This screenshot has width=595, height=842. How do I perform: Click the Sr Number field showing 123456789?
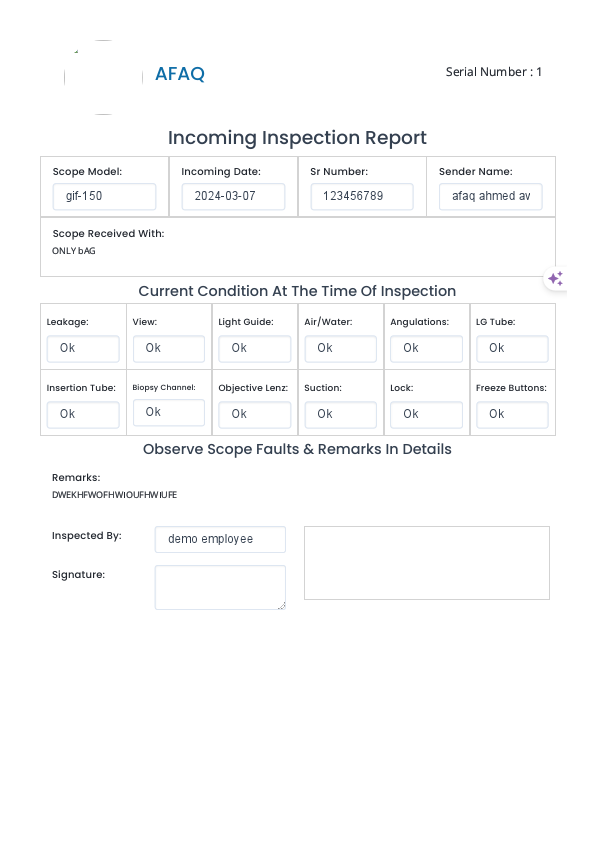click(x=361, y=196)
